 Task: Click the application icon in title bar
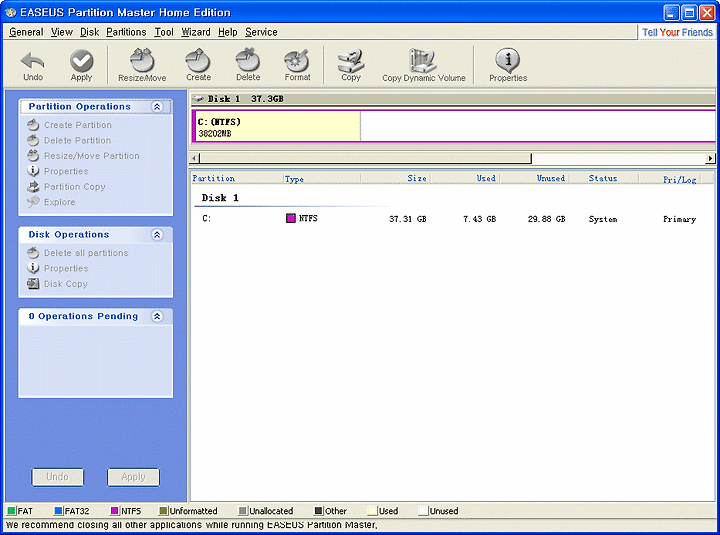10,12
